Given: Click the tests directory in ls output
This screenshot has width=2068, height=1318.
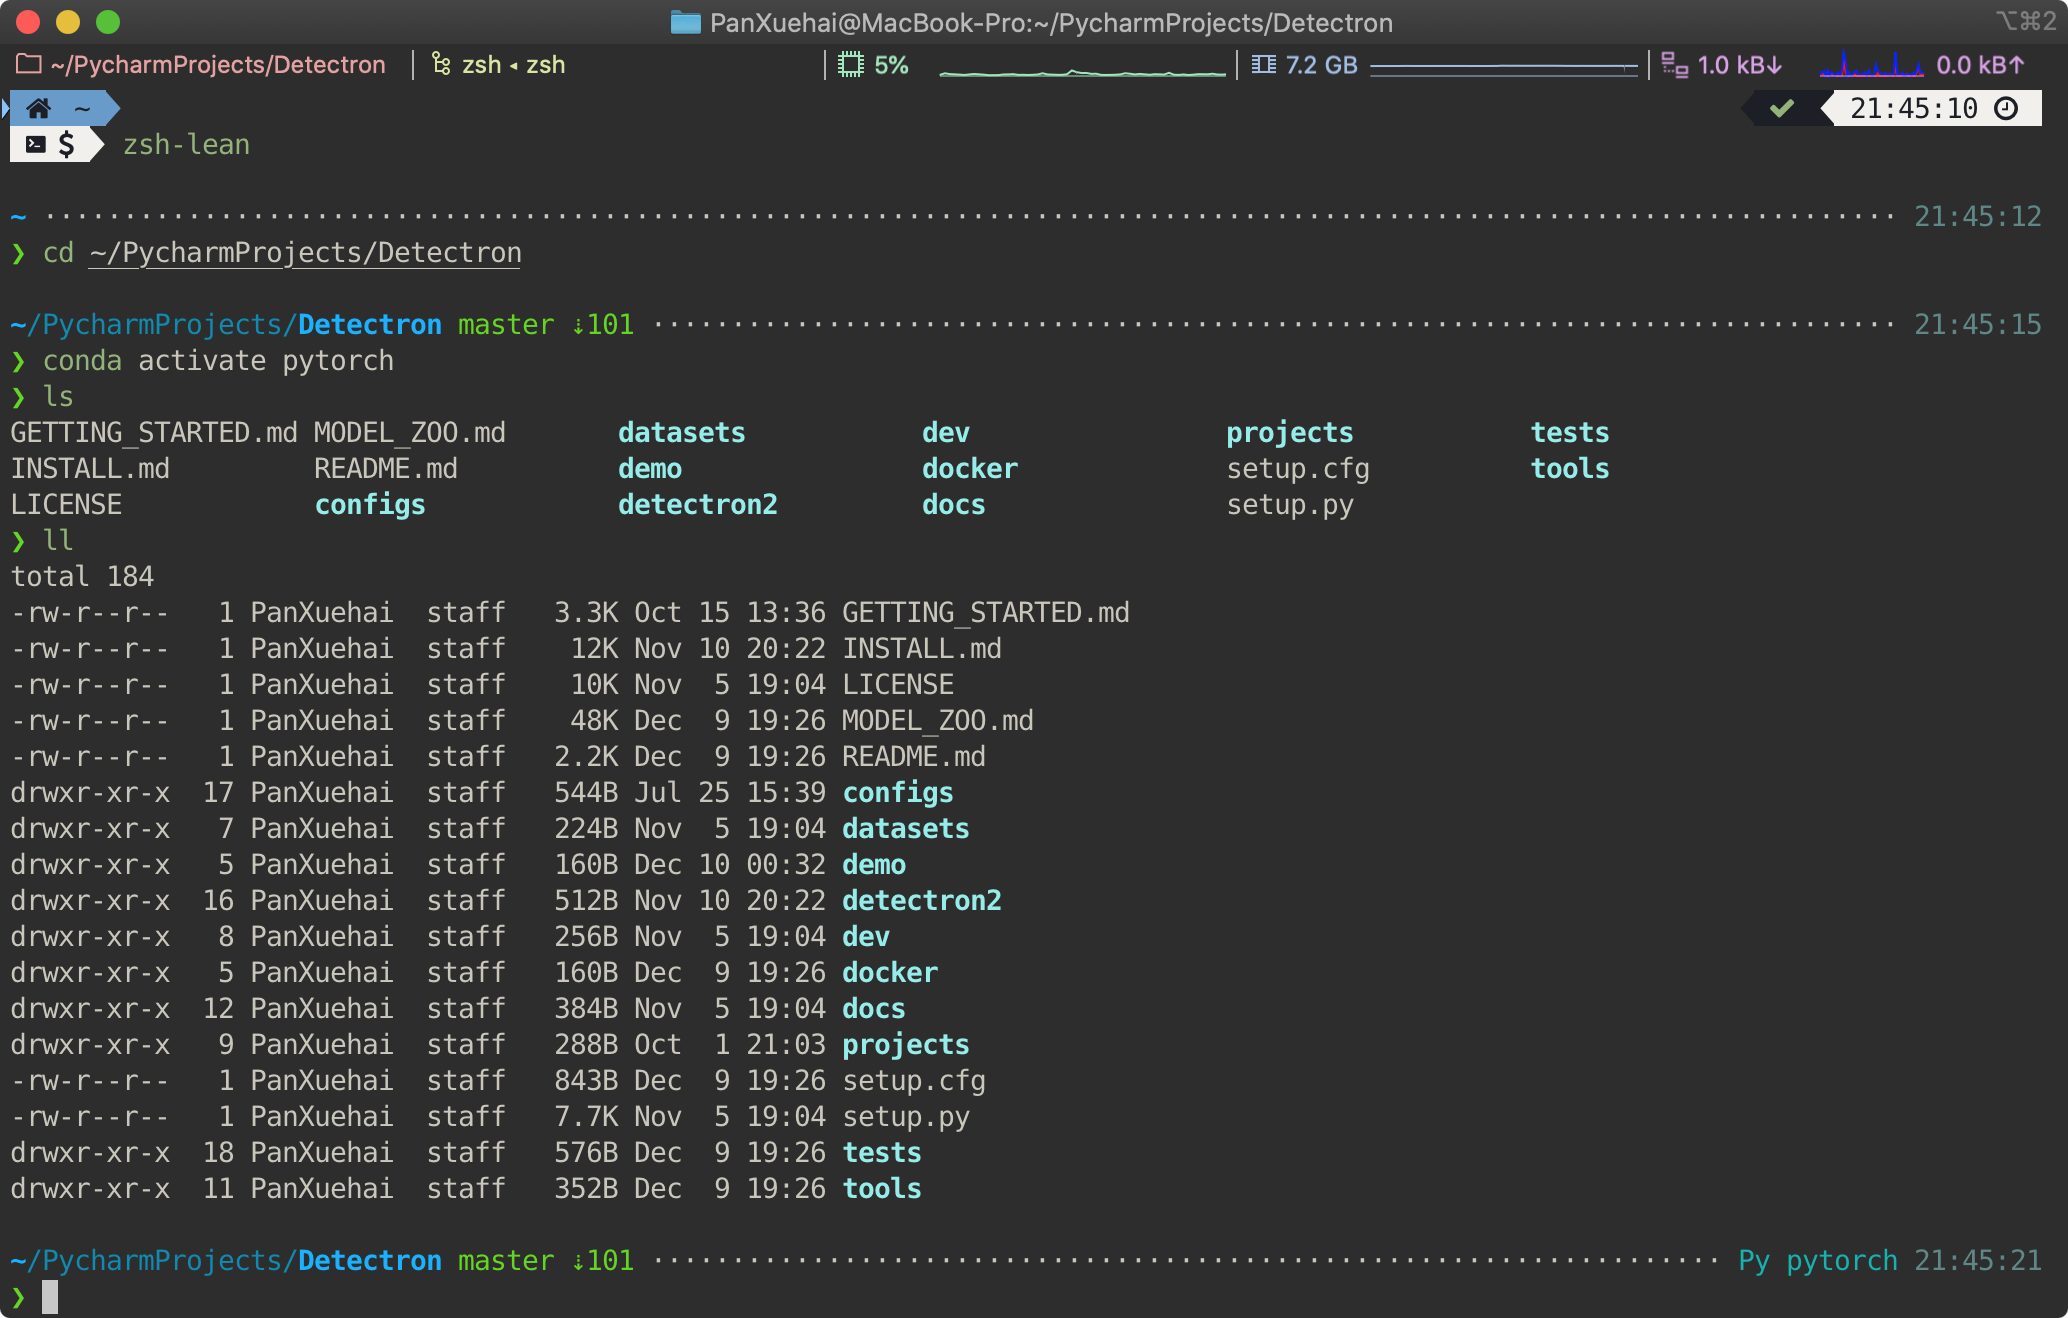Looking at the screenshot, I should click(x=1570, y=433).
